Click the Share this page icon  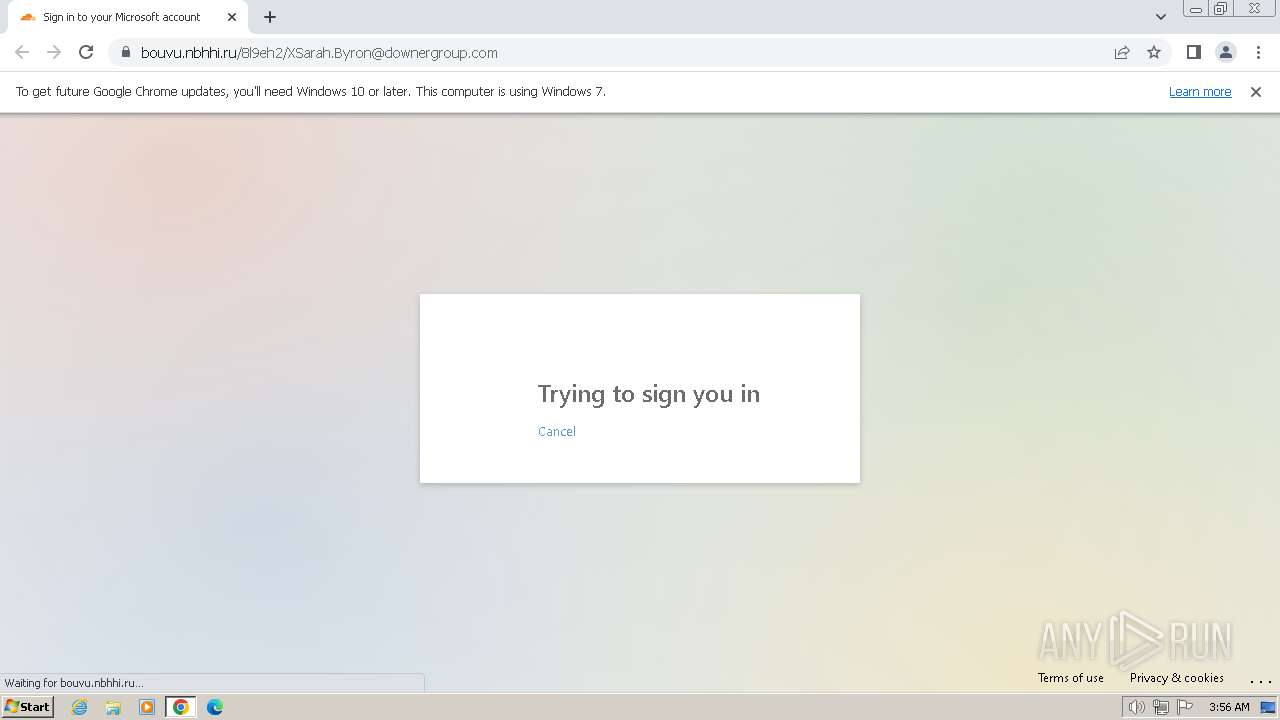(x=1122, y=53)
